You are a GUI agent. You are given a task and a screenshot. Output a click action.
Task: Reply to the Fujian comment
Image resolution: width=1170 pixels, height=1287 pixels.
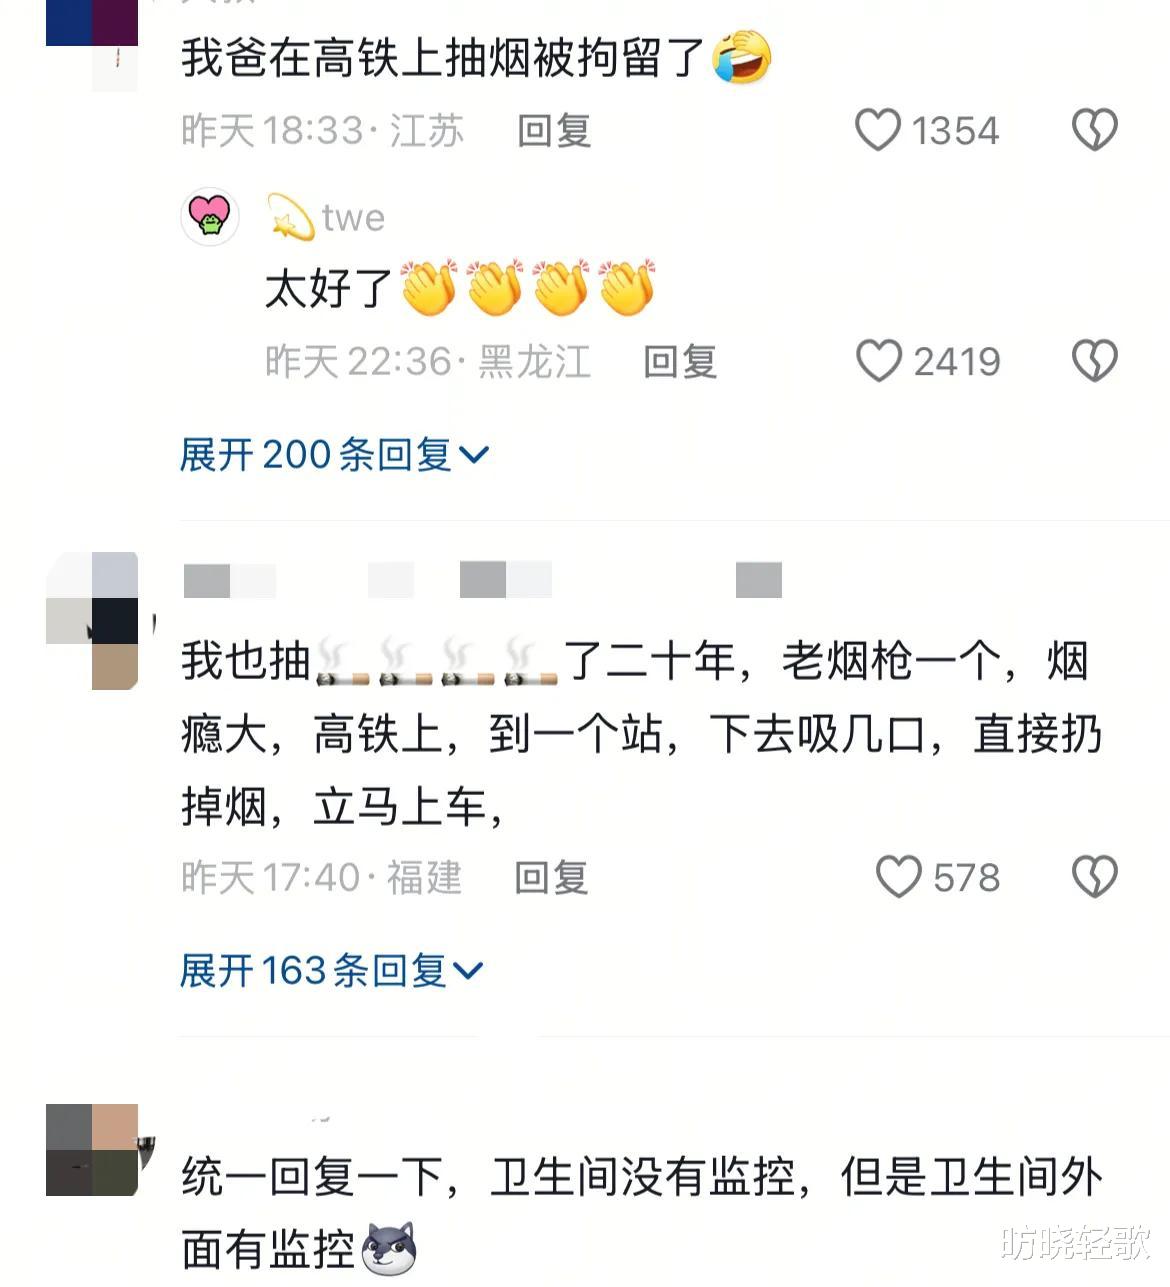[x=551, y=878]
